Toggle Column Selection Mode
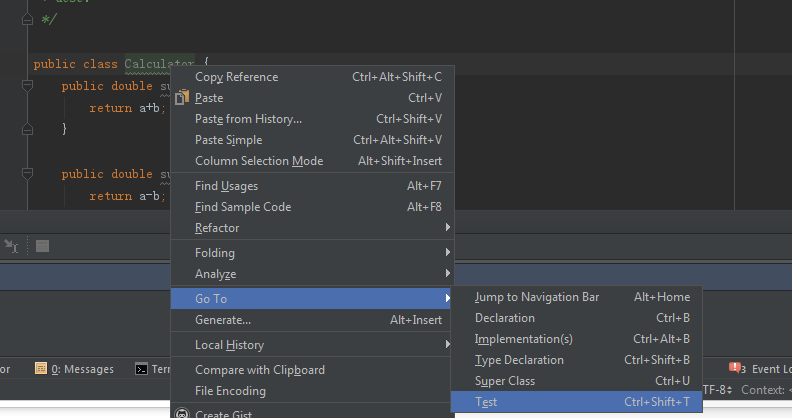Image resolution: width=792 pixels, height=418 pixels. pos(259,161)
